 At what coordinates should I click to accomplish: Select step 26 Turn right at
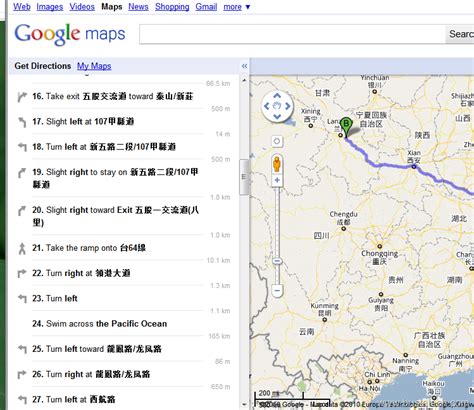coord(91,374)
